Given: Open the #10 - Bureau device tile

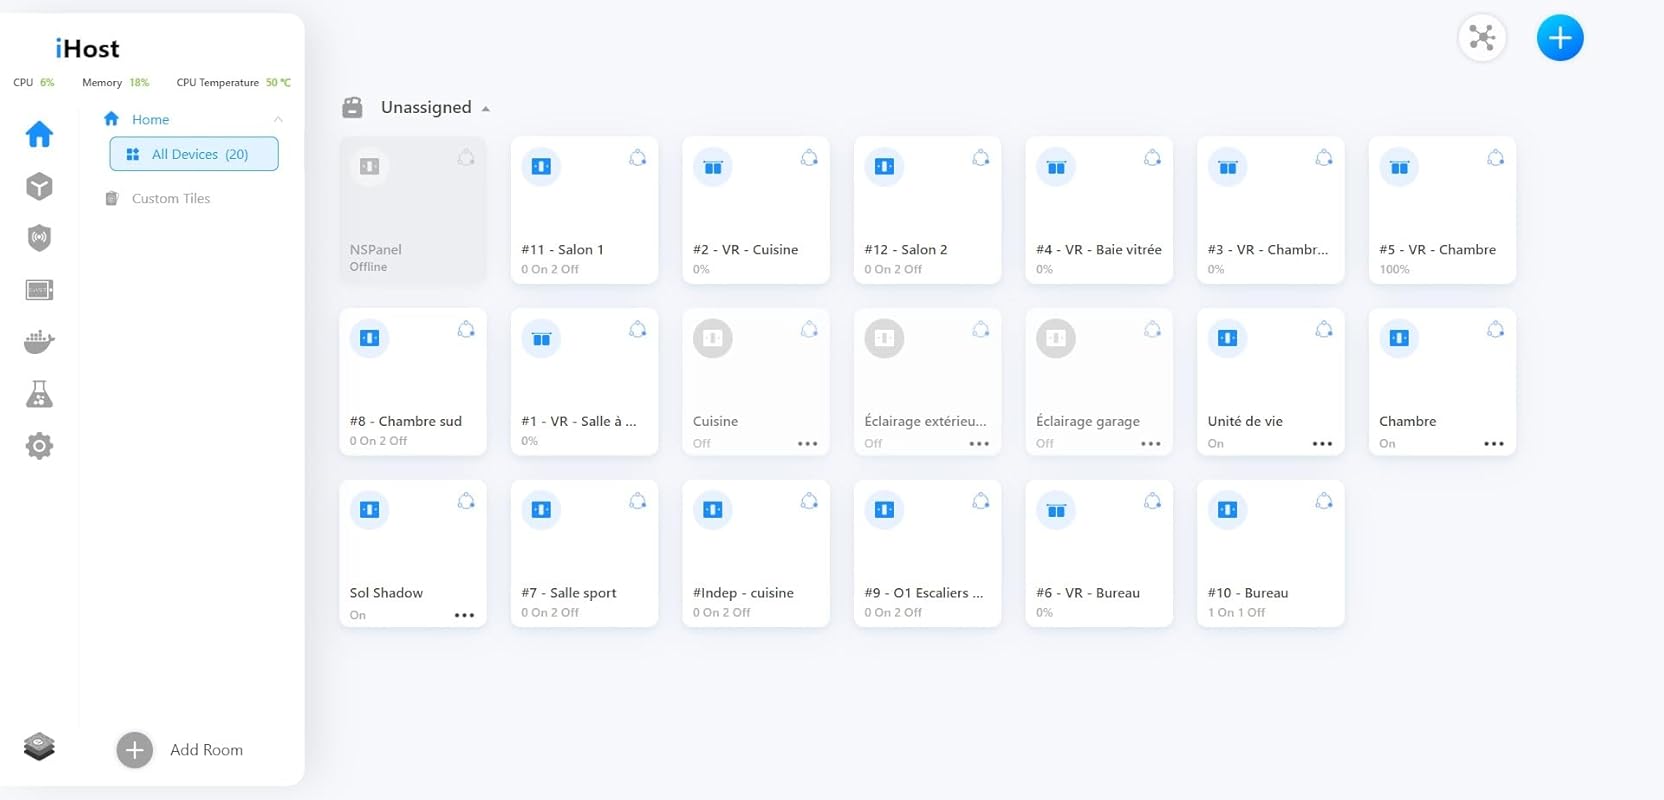Looking at the screenshot, I should 1270,553.
